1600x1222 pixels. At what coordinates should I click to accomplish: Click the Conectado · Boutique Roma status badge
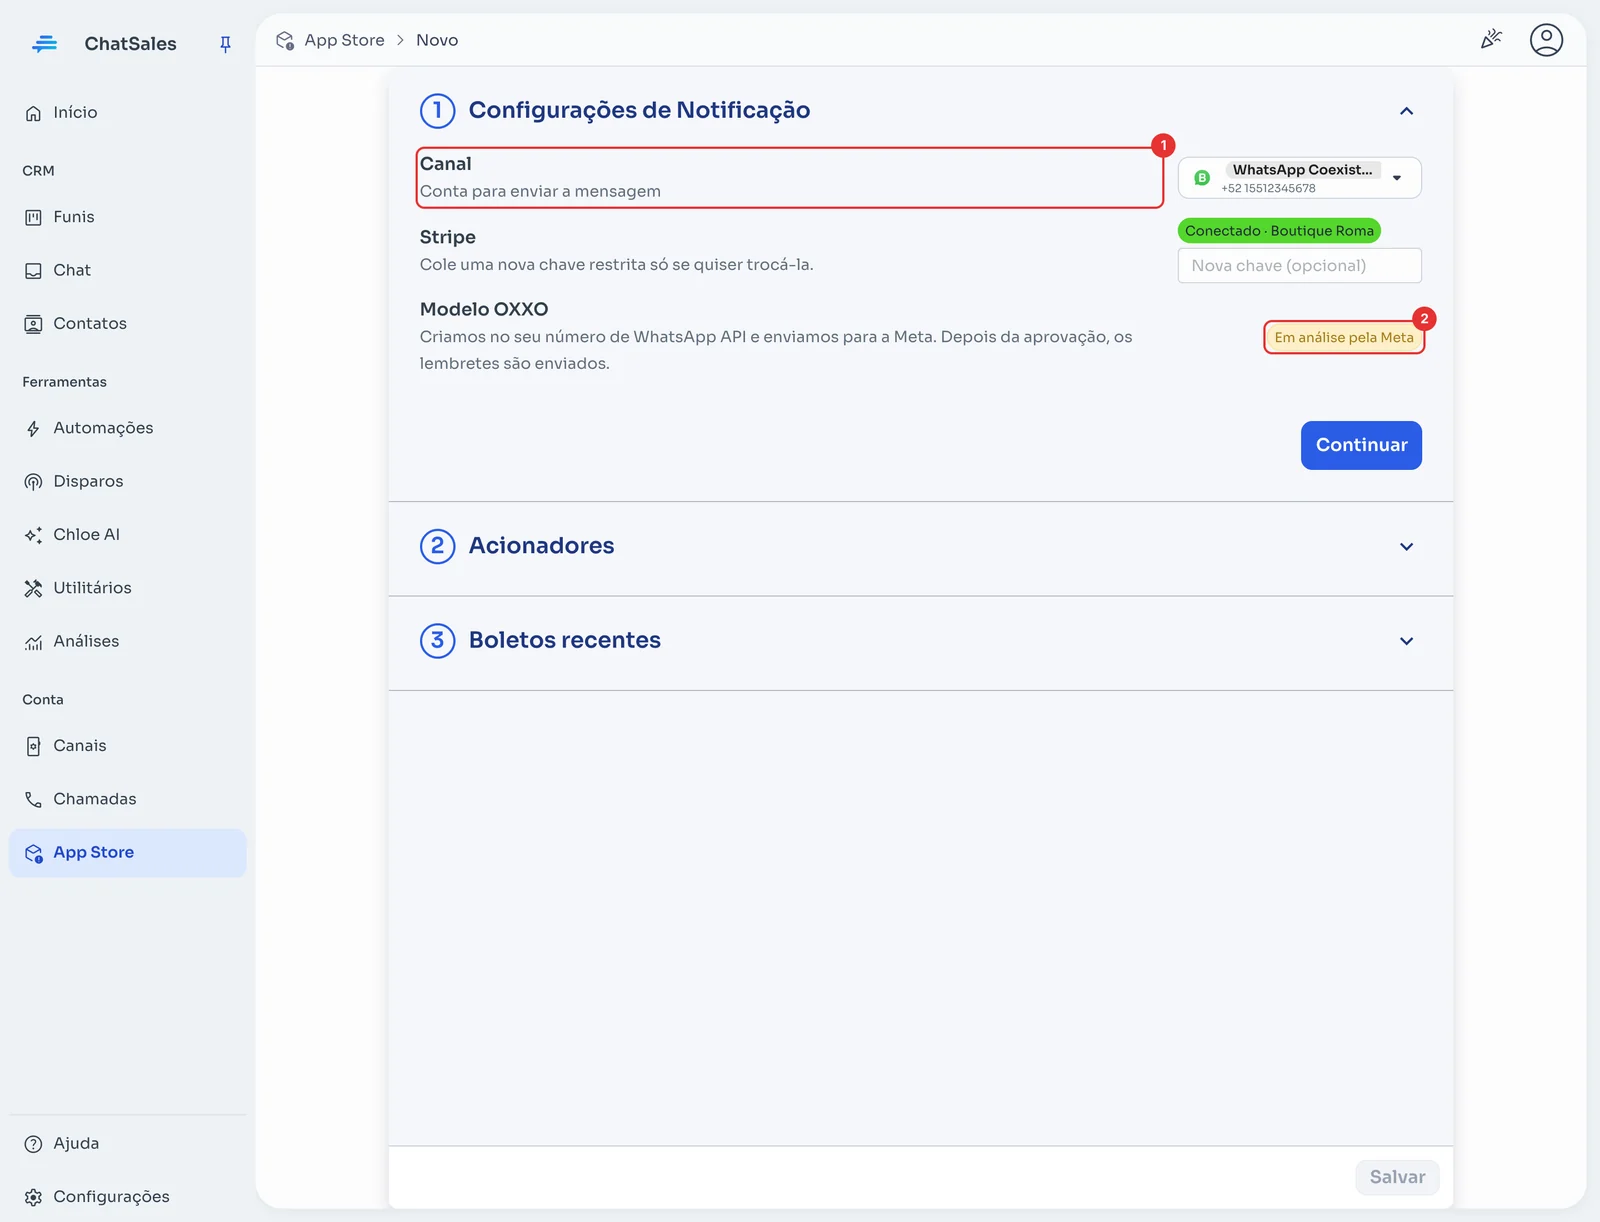coord(1279,231)
